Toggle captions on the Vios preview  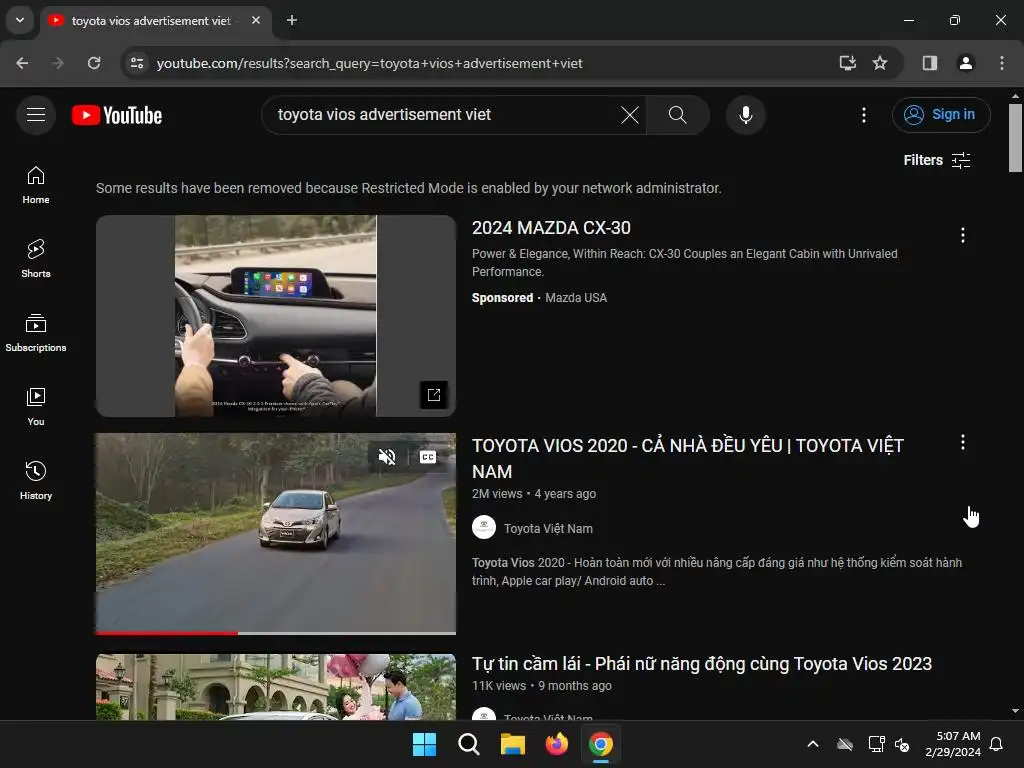click(428, 456)
